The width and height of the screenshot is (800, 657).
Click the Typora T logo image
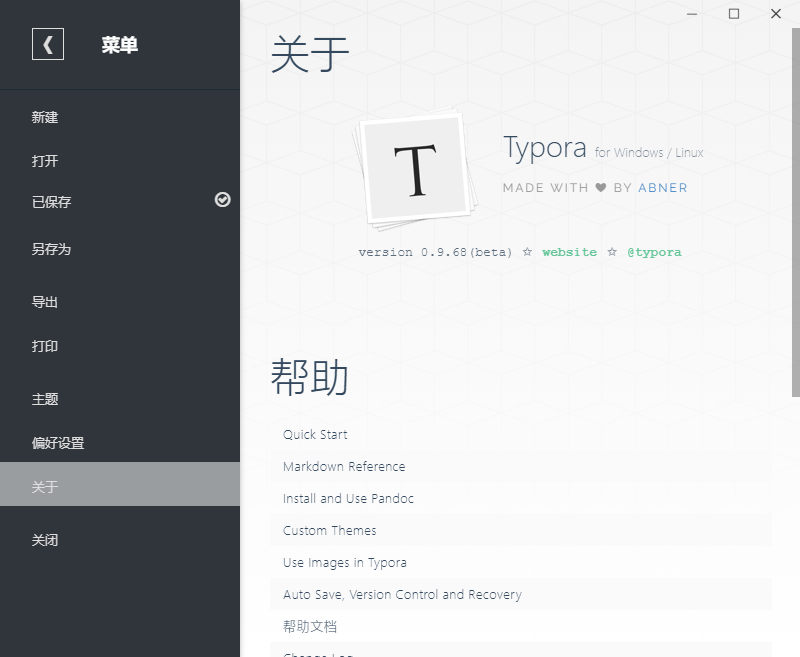pyautogui.click(x=415, y=169)
